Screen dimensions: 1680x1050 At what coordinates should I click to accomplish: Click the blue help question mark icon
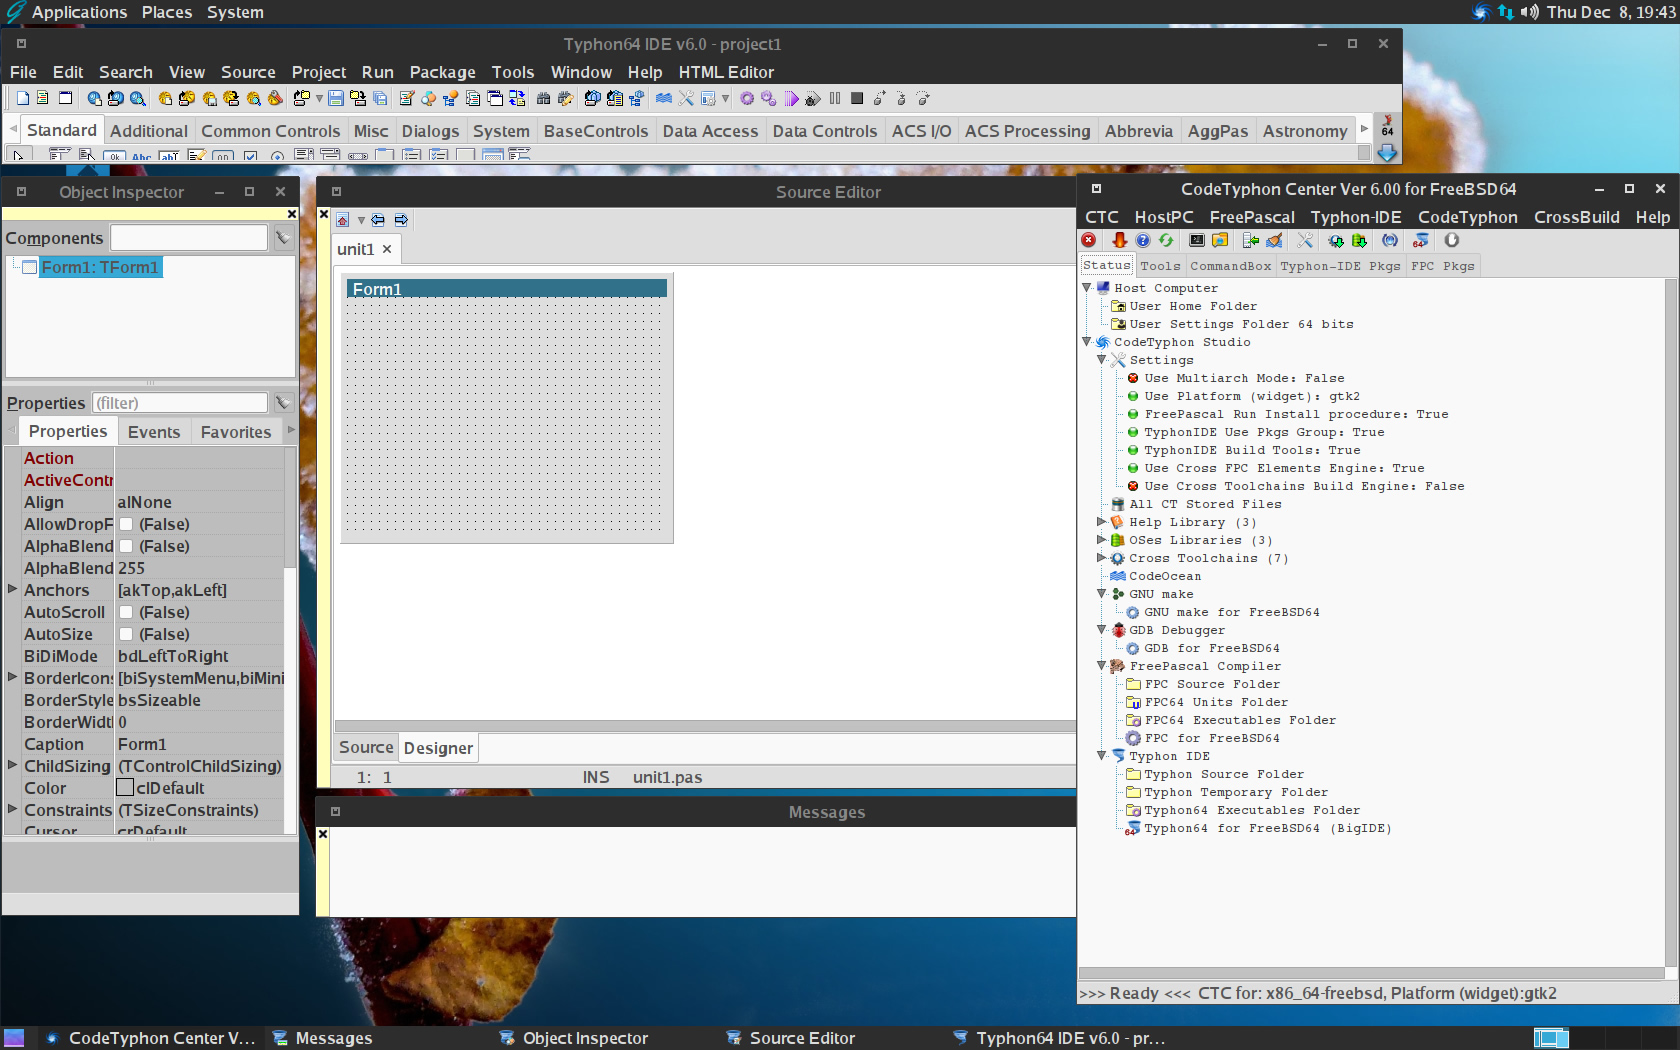[1143, 240]
